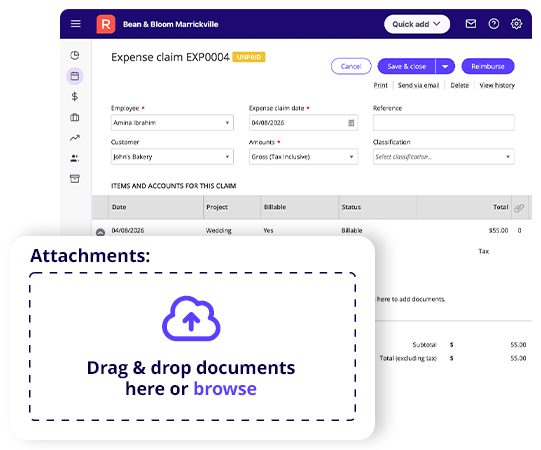Viewport: 541px width, 450px height.
Task: Open the reports trend line sidebar icon
Action: [x=75, y=138]
